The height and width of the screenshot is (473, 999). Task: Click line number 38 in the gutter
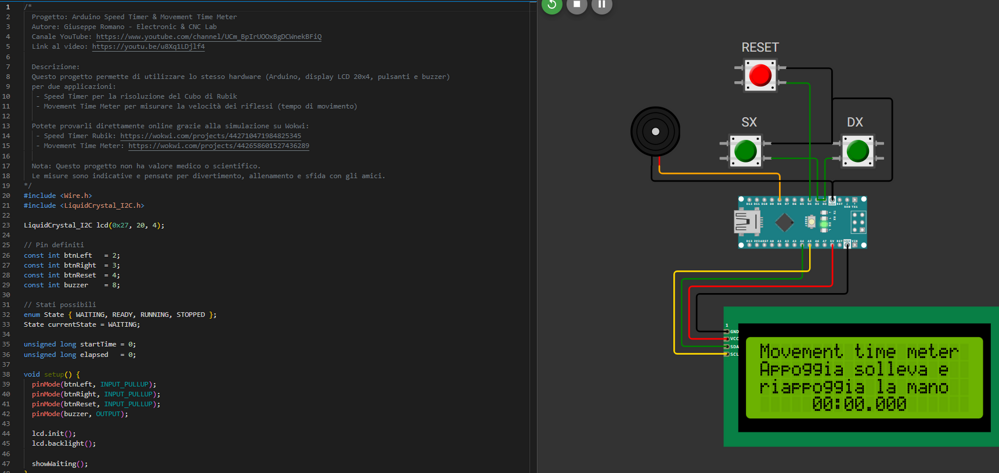(8, 374)
